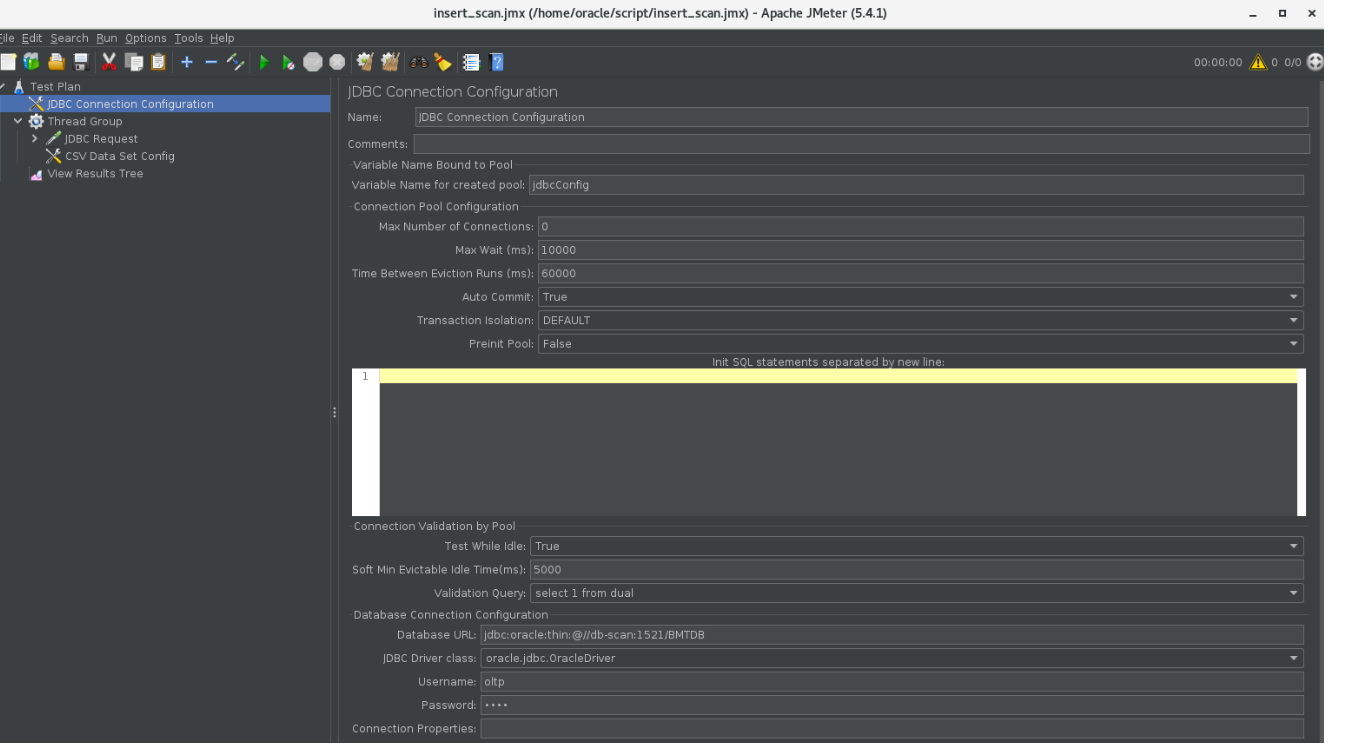1368x750 pixels.
Task: Click the Copy icon in toolbar
Action: [x=133, y=62]
